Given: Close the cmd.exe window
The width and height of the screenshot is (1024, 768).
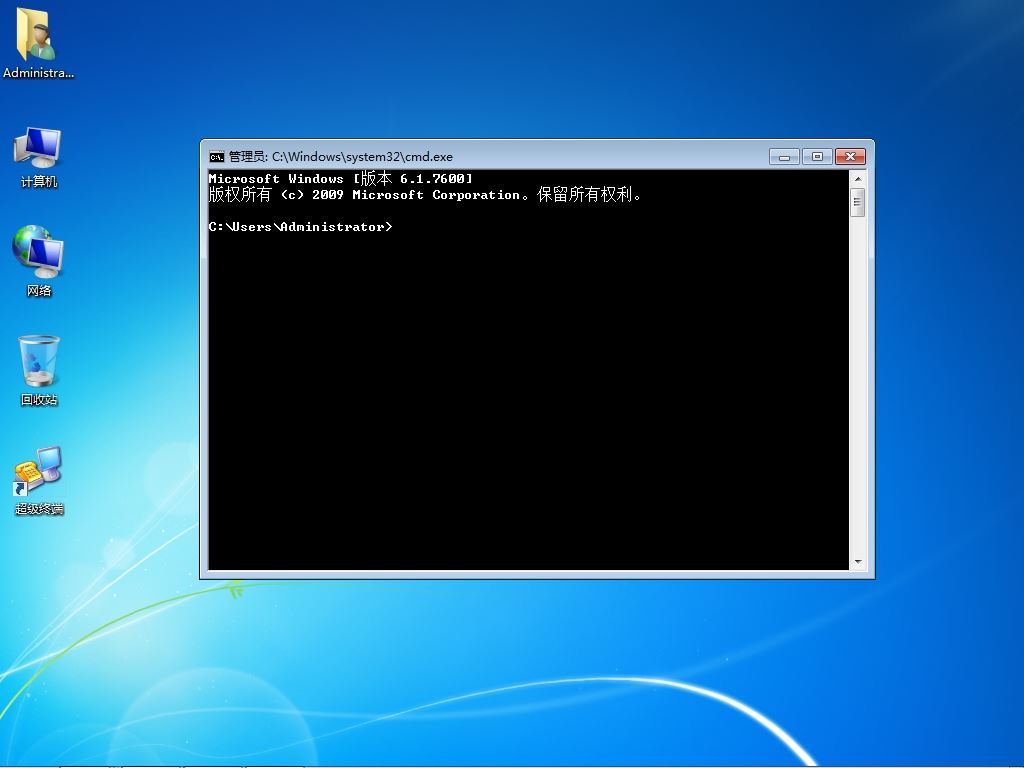Looking at the screenshot, I should click(850, 157).
